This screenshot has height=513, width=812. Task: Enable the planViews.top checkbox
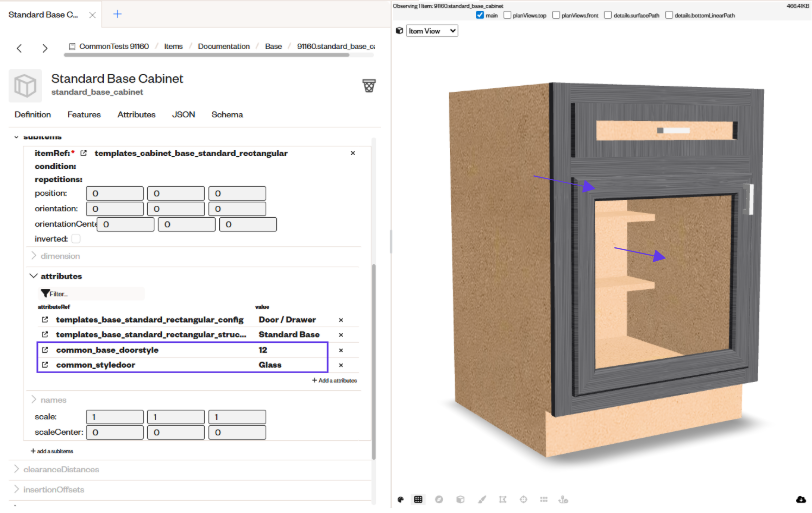(508, 15)
